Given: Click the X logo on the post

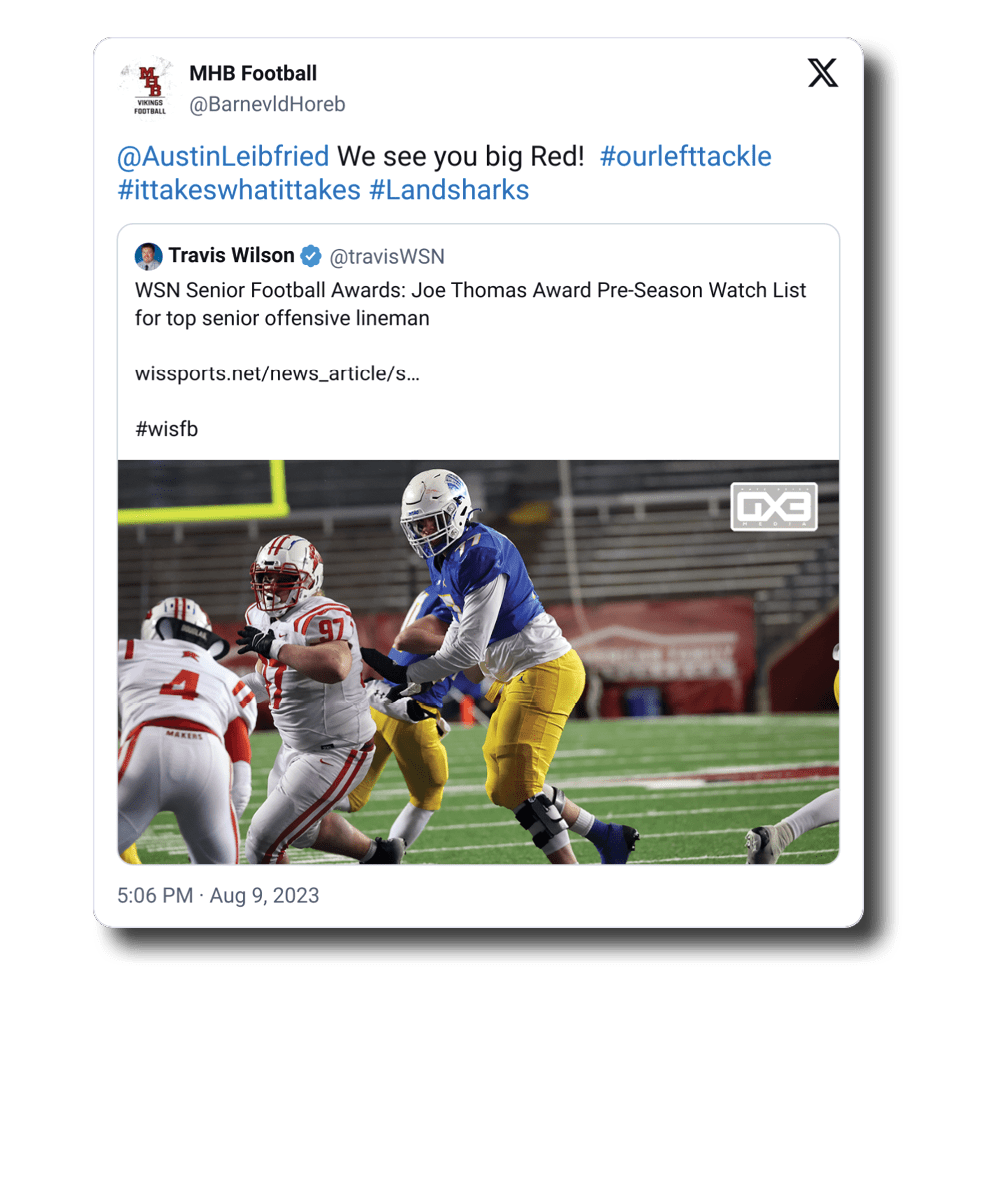Looking at the screenshot, I should click(x=823, y=73).
